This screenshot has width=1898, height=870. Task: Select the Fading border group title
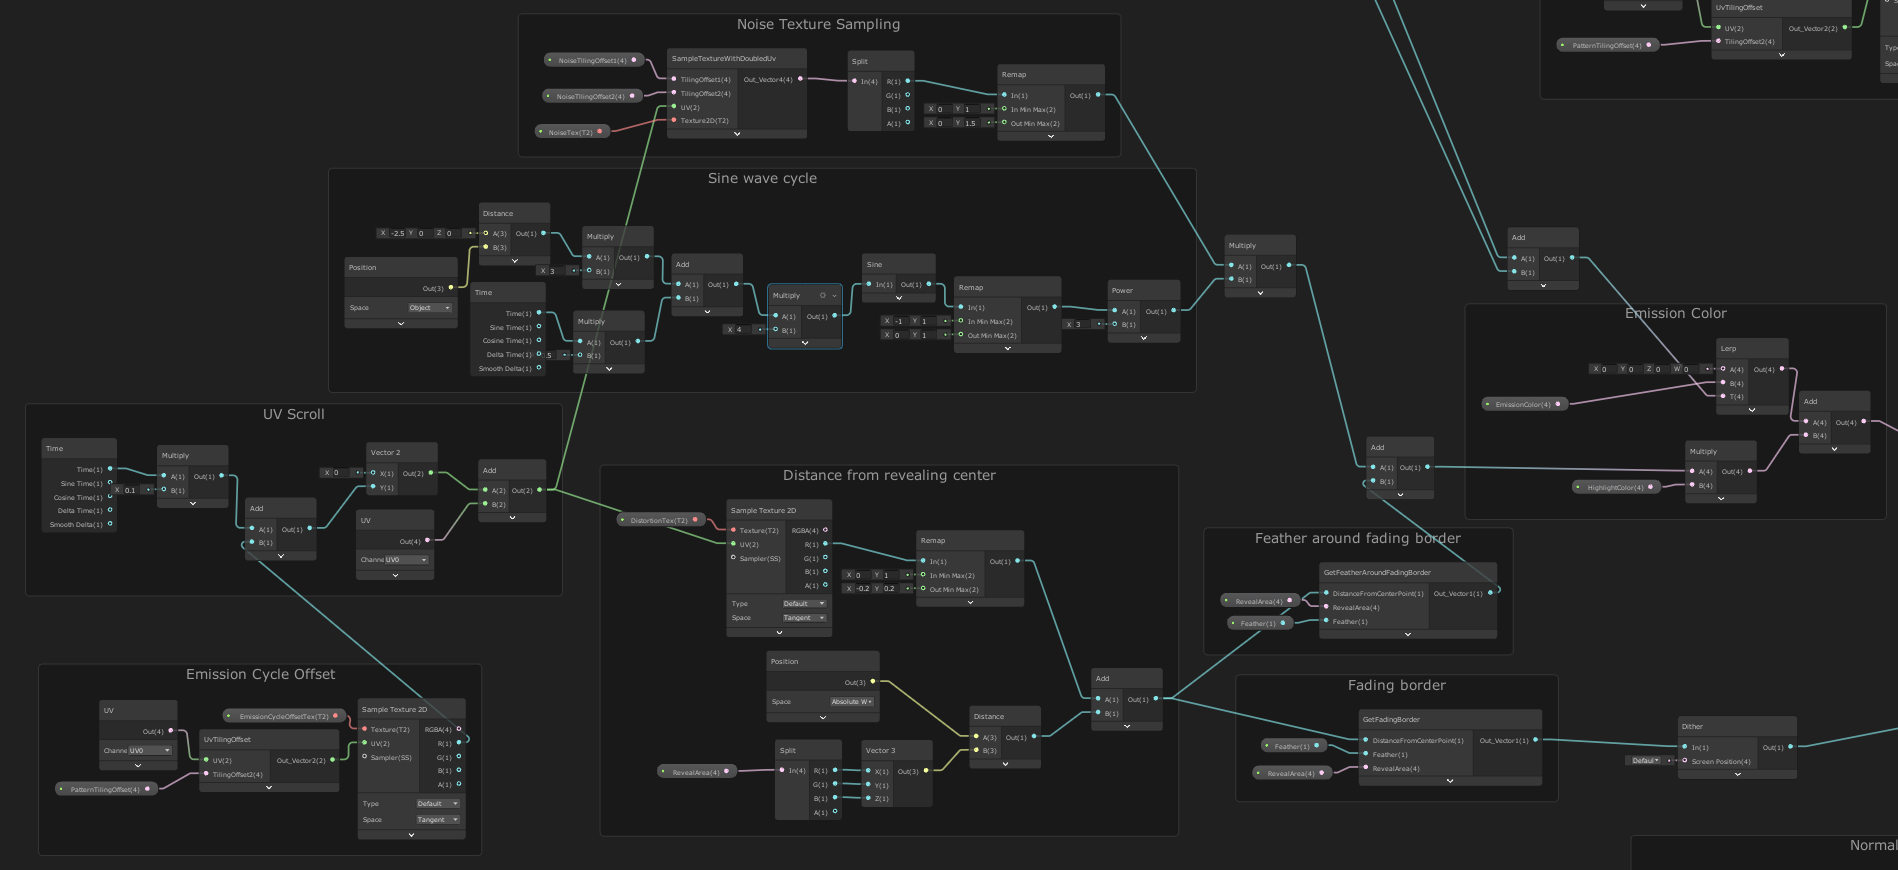(x=1396, y=685)
